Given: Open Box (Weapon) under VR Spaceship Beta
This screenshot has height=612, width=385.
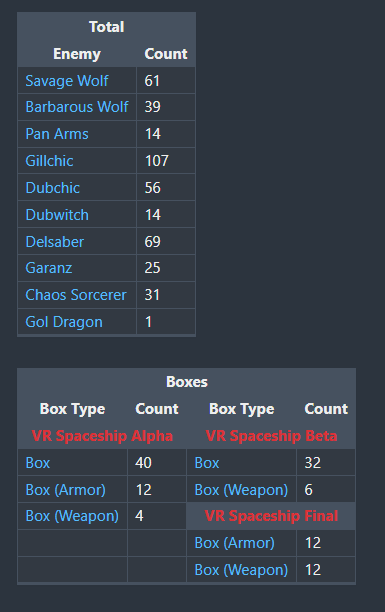Looking at the screenshot, I should (241, 490).
